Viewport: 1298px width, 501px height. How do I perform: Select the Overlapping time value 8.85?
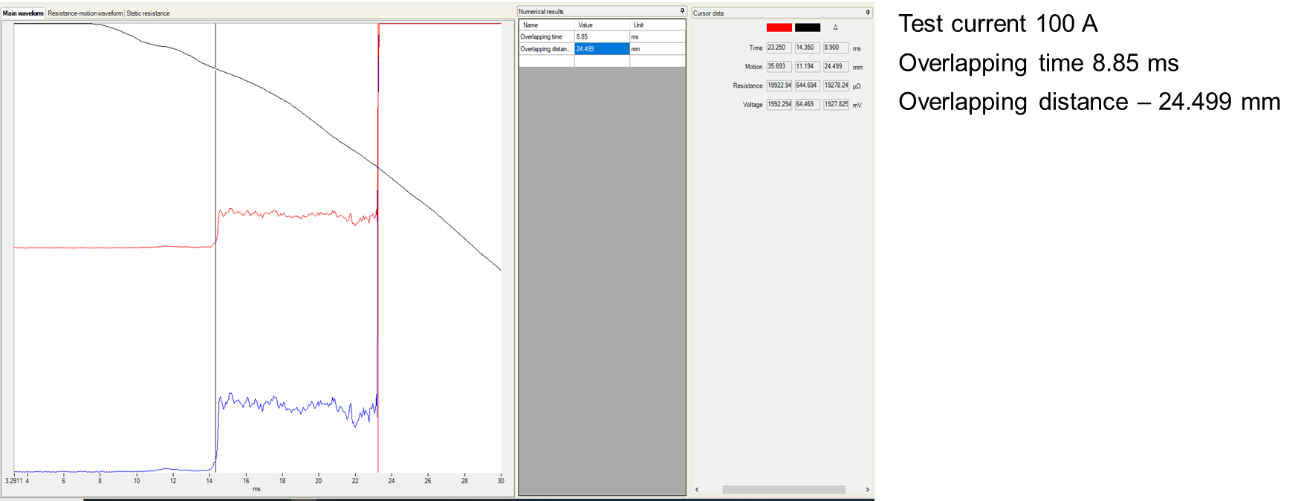click(x=602, y=36)
